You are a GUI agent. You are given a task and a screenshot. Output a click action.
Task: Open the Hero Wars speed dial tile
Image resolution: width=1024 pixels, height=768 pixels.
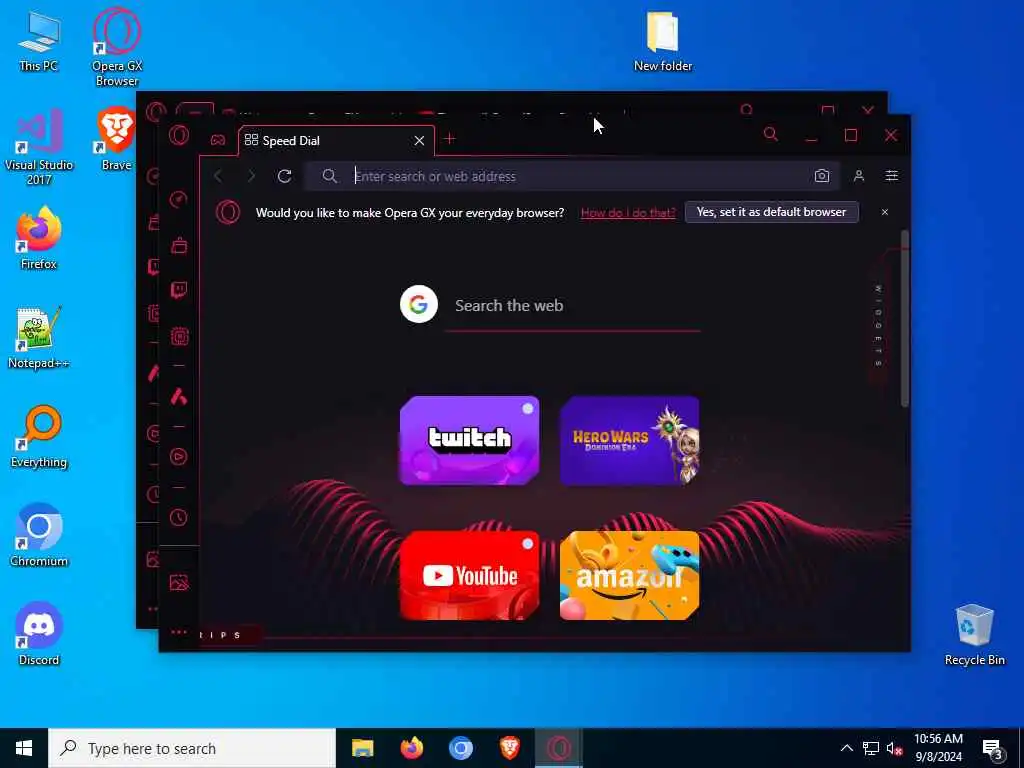coord(630,440)
